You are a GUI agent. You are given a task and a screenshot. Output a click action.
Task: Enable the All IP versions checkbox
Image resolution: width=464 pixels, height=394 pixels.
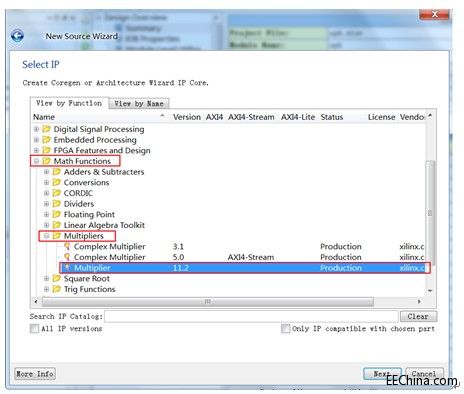(34, 329)
